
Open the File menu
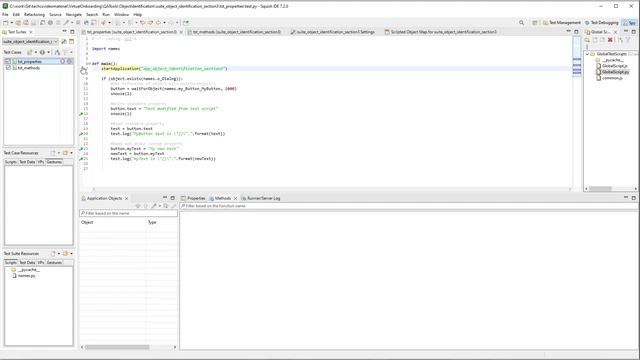(x=5, y=14)
